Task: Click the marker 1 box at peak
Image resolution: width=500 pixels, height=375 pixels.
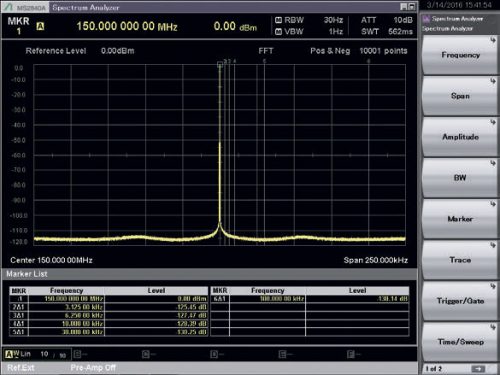Action: (220, 64)
